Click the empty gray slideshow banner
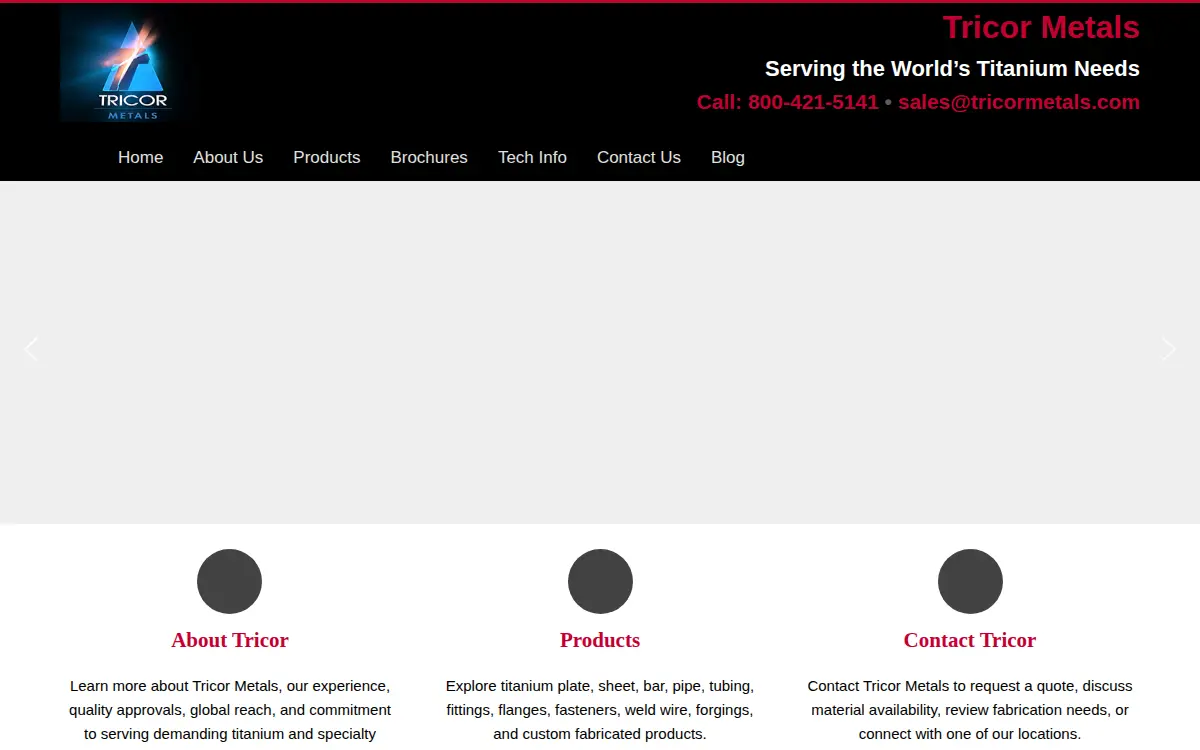 [600, 352]
